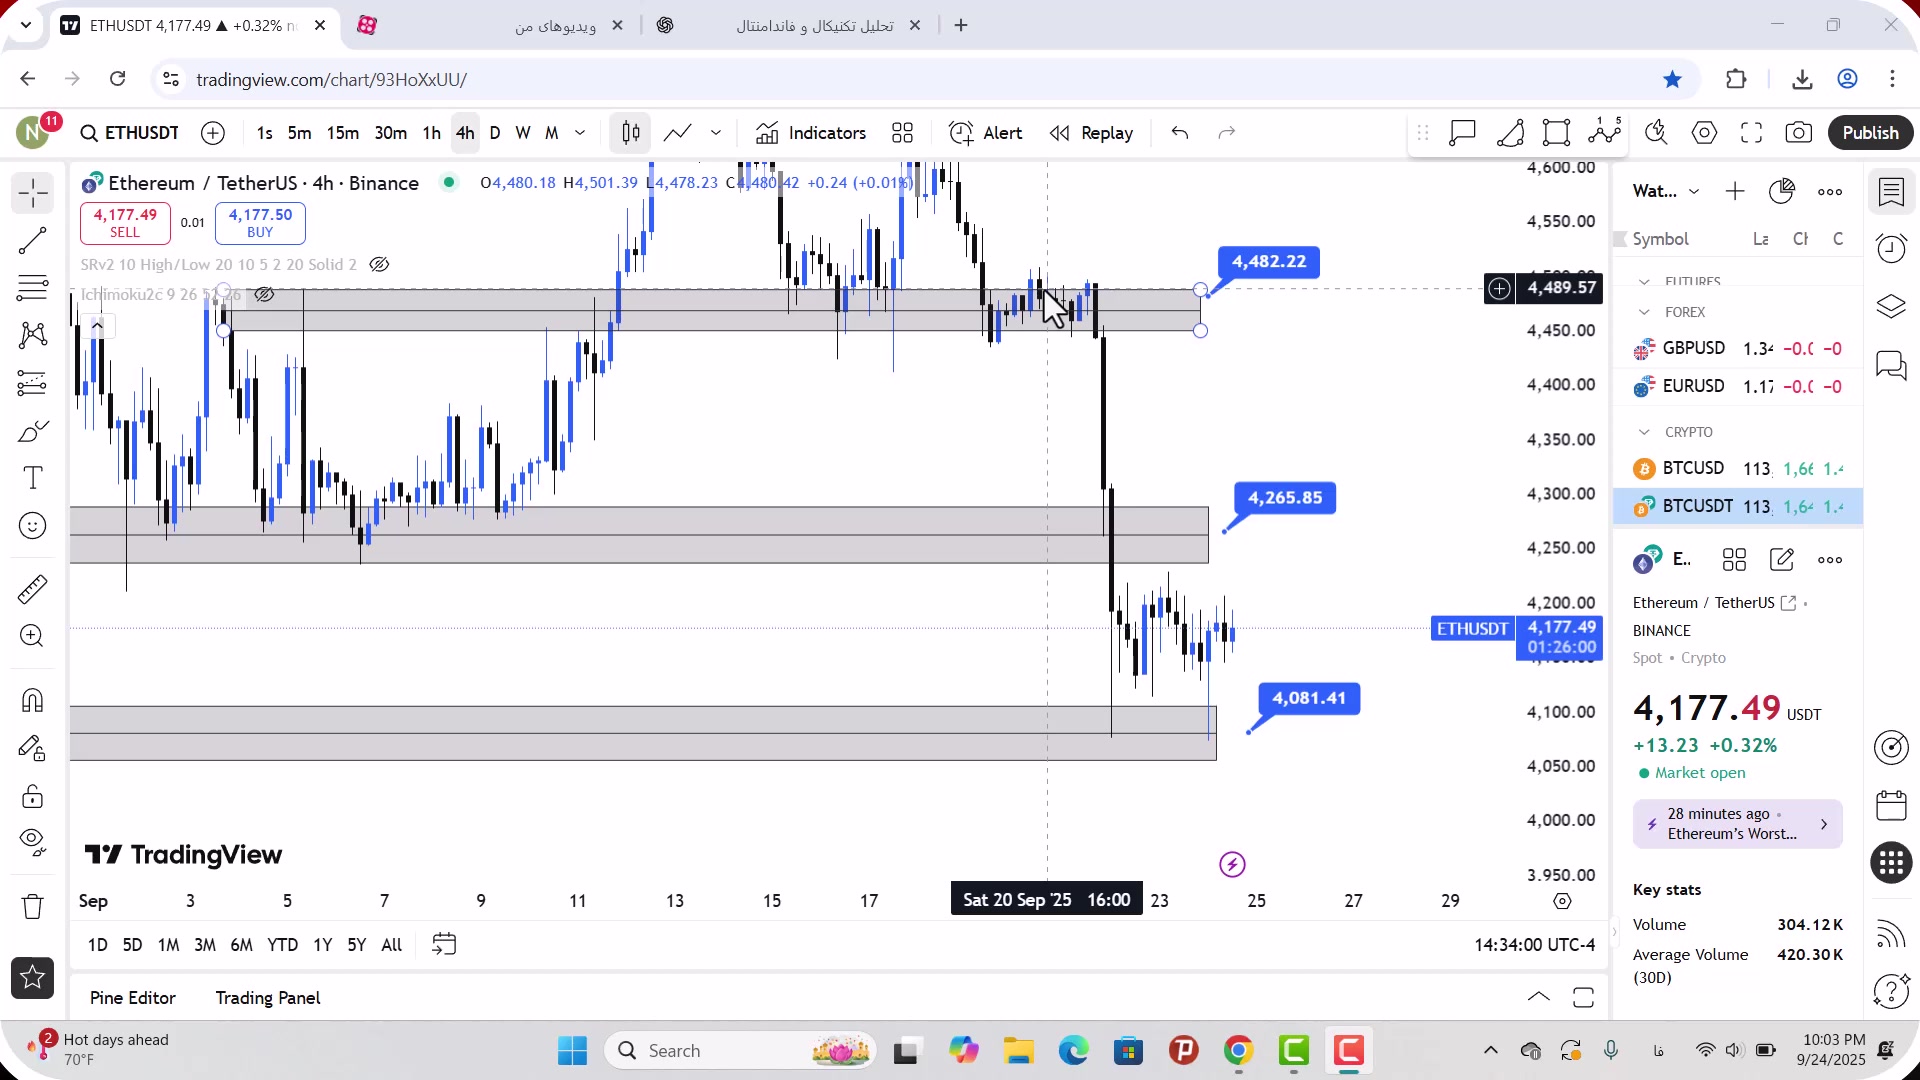This screenshot has height=1080, width=1920.
Task: Collapse the FOREX watchlist section
Action: click(1644, 313)
